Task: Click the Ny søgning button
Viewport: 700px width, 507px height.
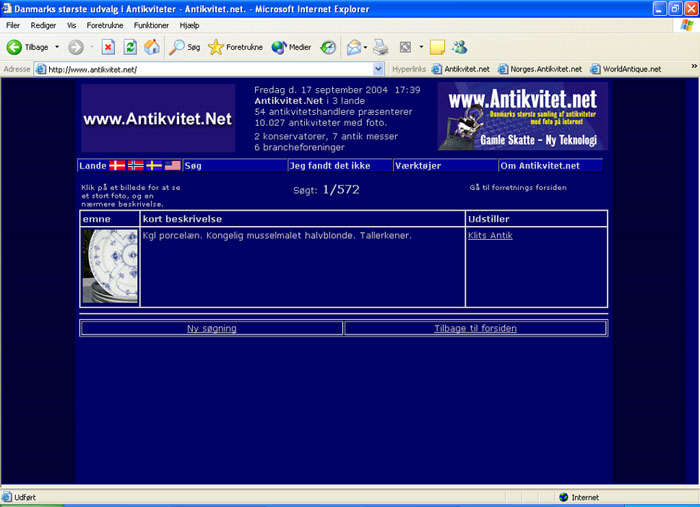Action: click(x=211, y=328)
